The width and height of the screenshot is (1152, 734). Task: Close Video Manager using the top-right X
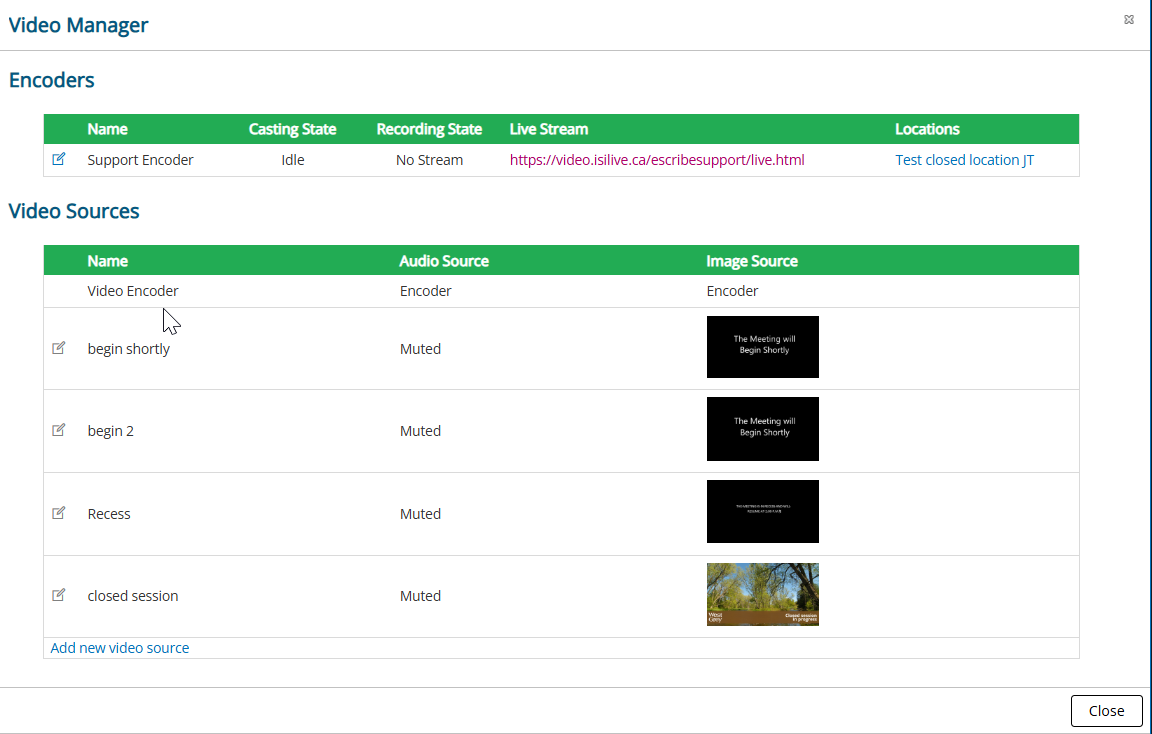(1129, 19)
